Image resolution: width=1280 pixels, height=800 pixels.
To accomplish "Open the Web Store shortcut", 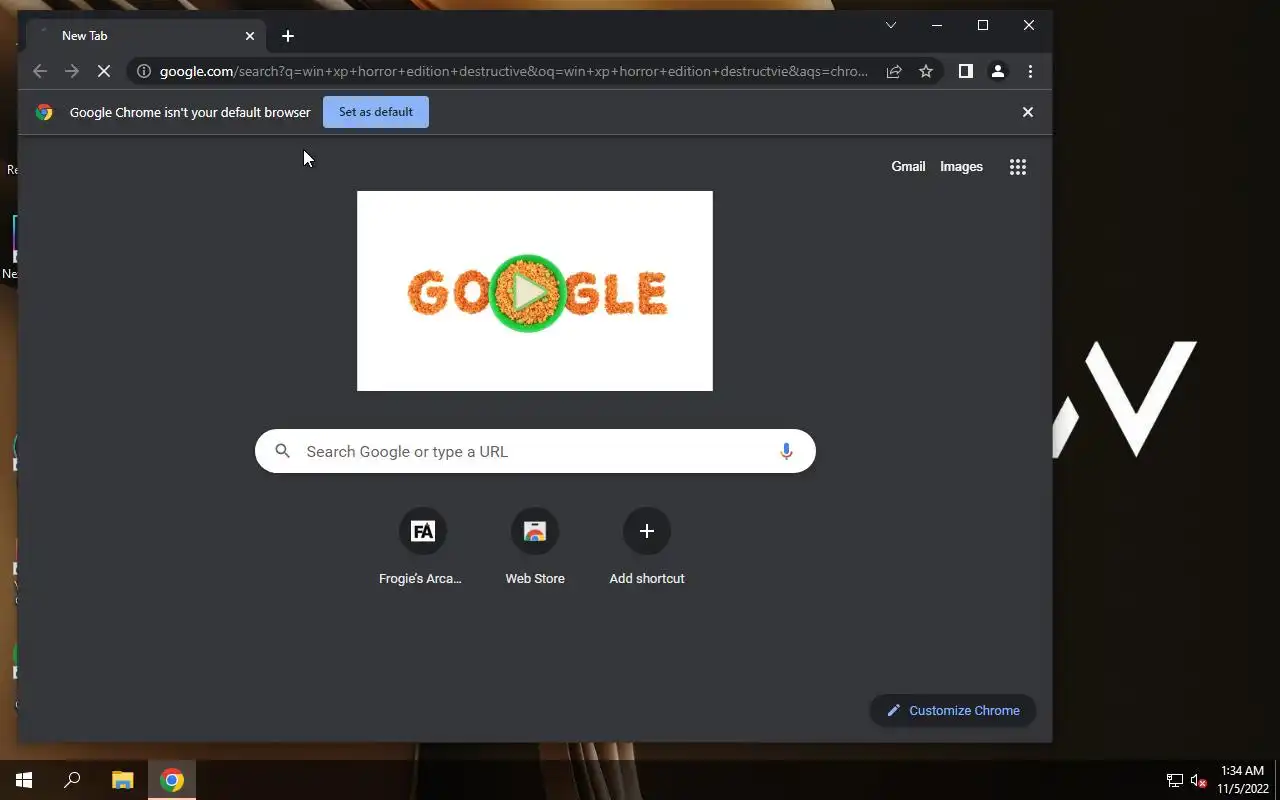I will 535,546.
